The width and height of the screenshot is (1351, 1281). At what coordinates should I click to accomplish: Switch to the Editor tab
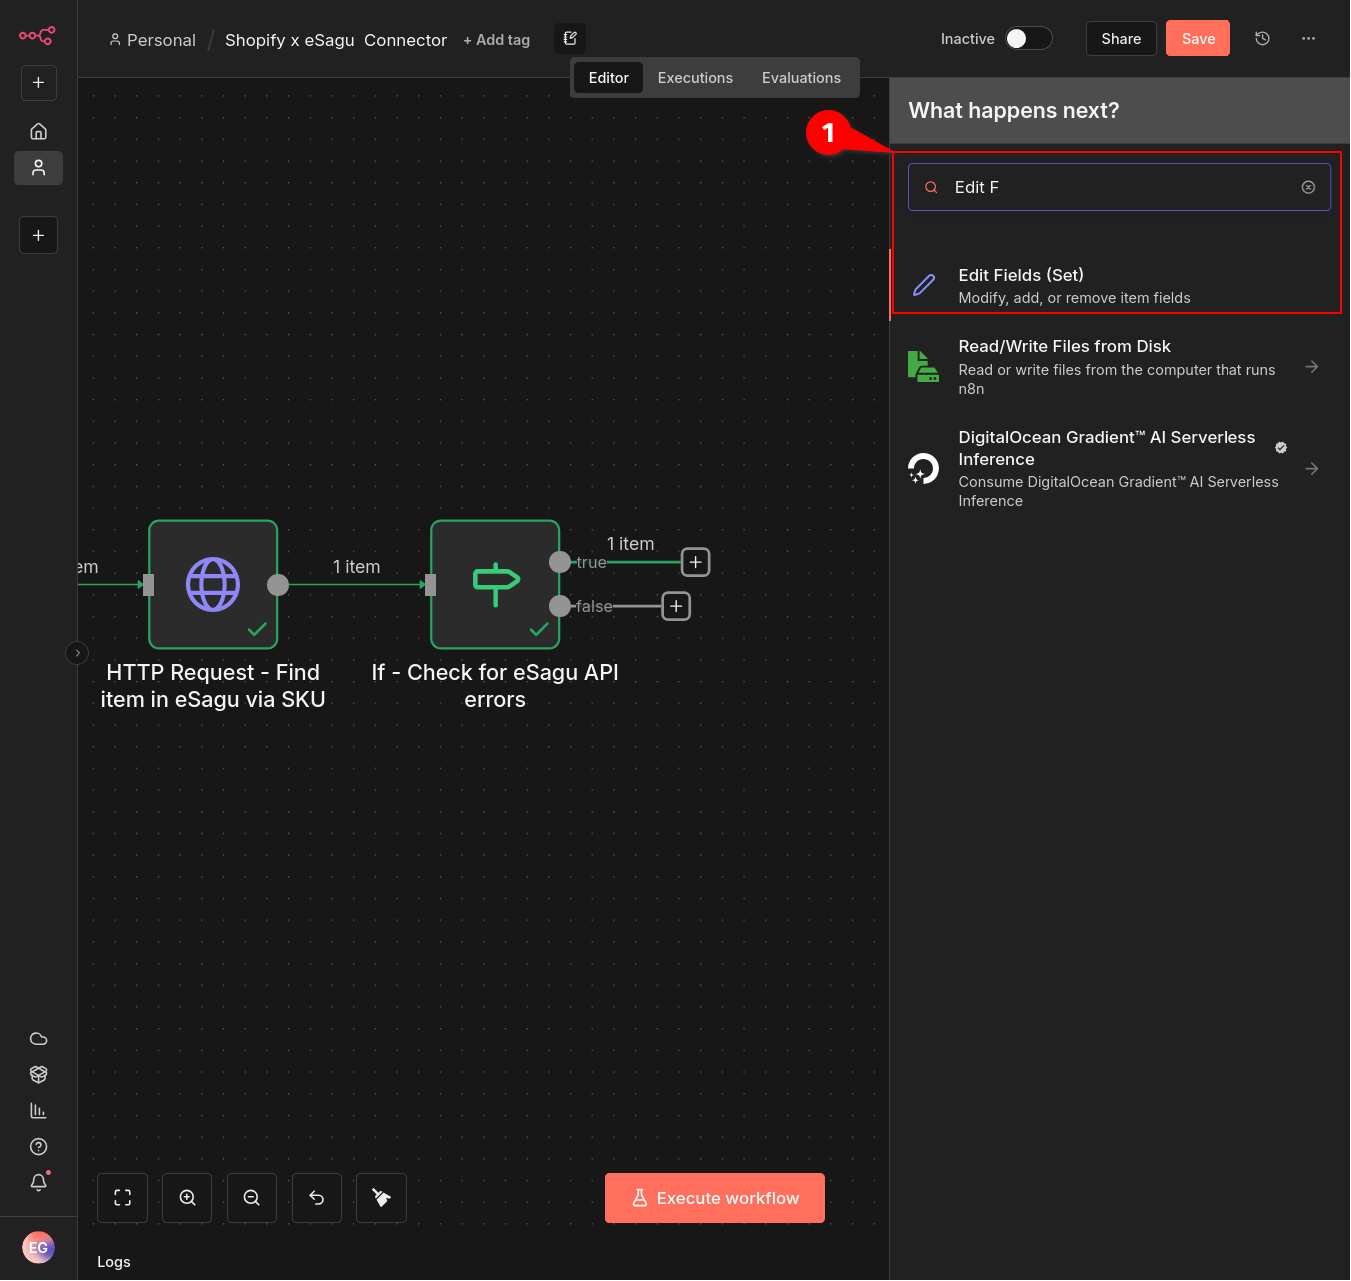[608, 78]
